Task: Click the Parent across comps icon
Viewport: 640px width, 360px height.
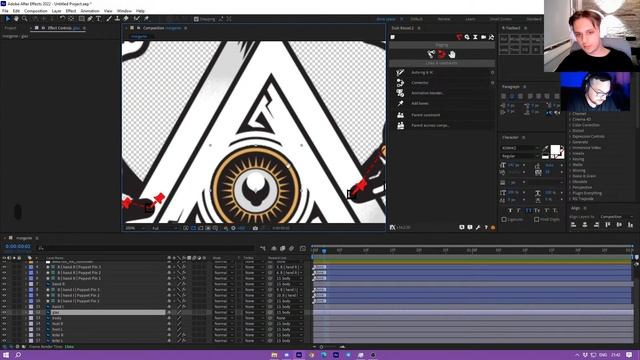Action: pos(400,126)
